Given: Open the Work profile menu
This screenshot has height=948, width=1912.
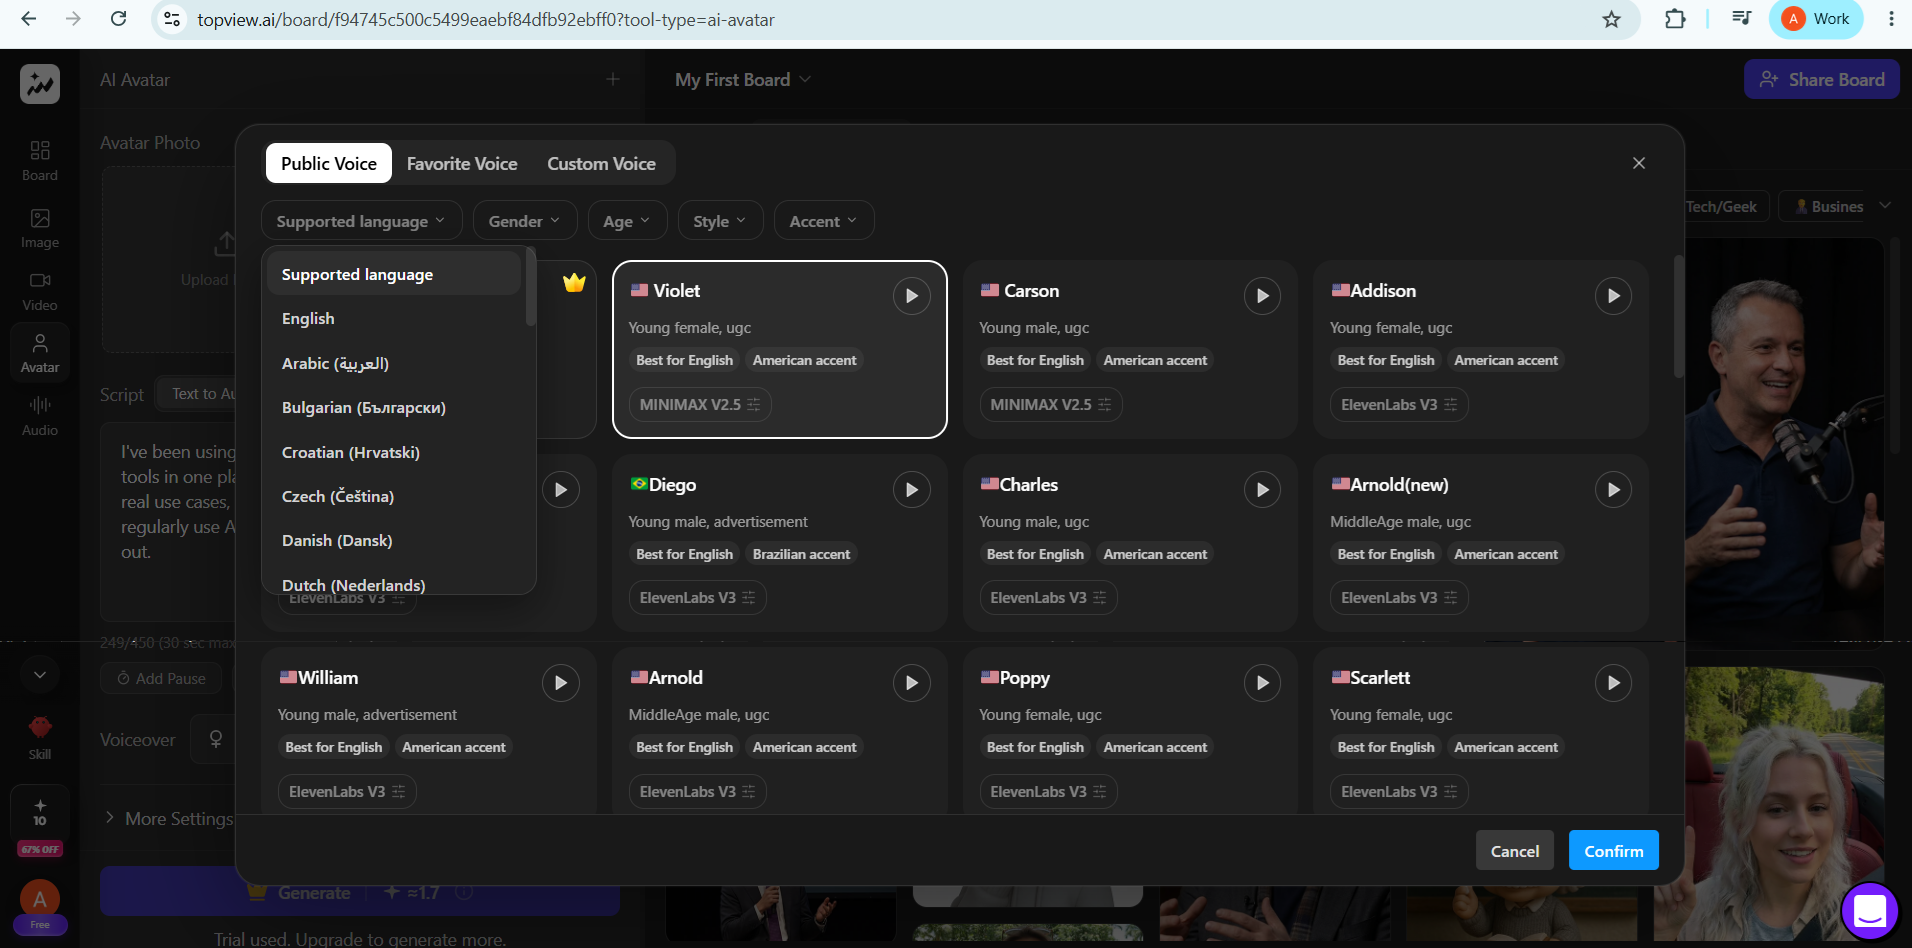Looking at the screenshot, I should point(1816,19).
